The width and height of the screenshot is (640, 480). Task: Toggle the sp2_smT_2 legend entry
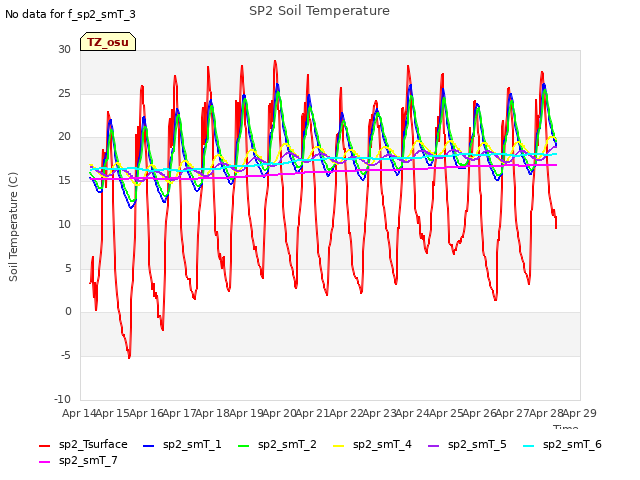coord(277,444)
